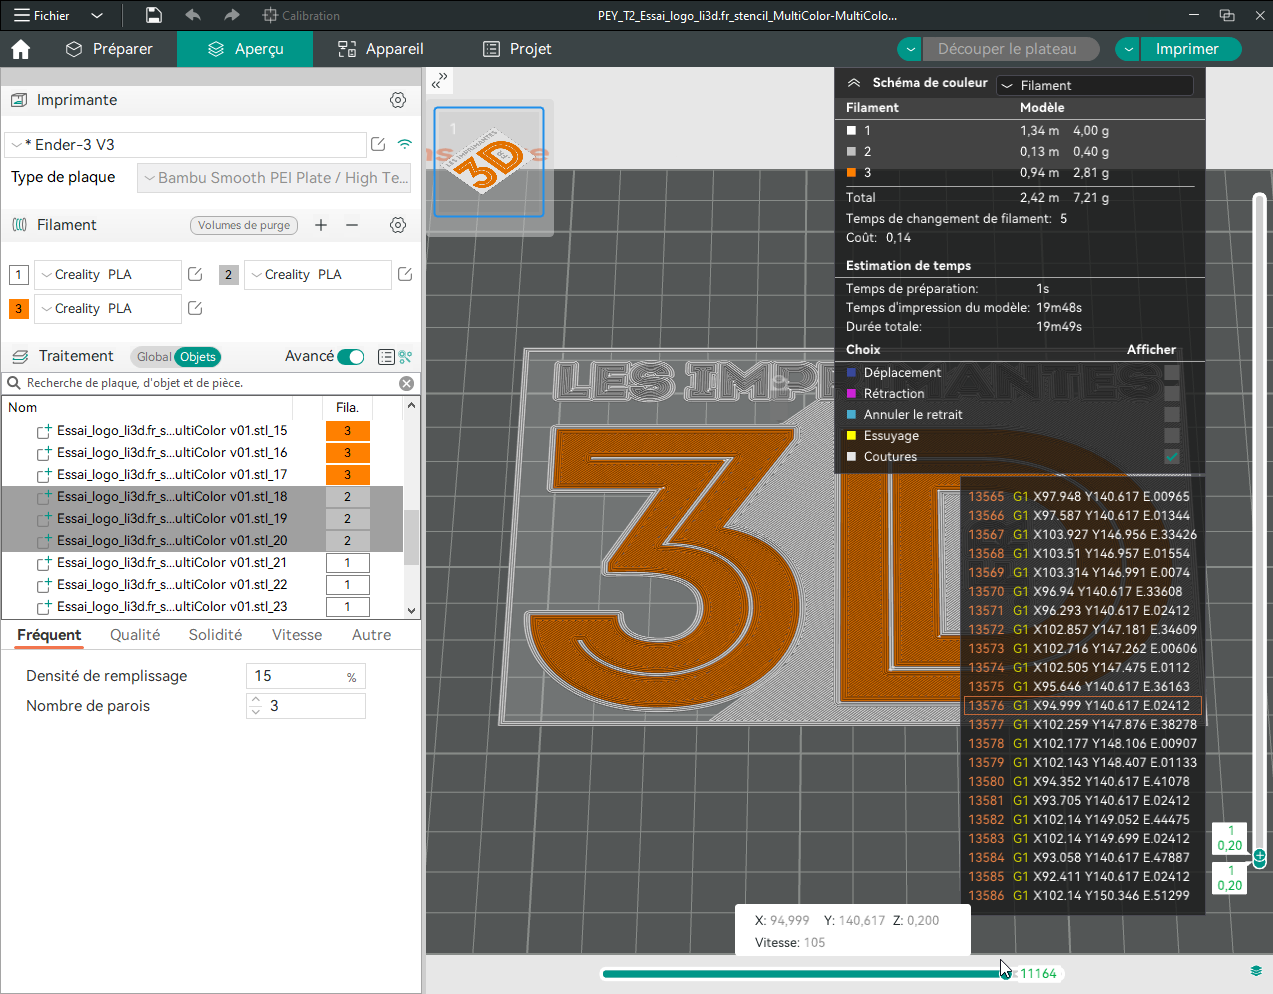This screenshot has height=994, width=1273.
Task: Clear the search field with X icon
Action: [406, 383]
